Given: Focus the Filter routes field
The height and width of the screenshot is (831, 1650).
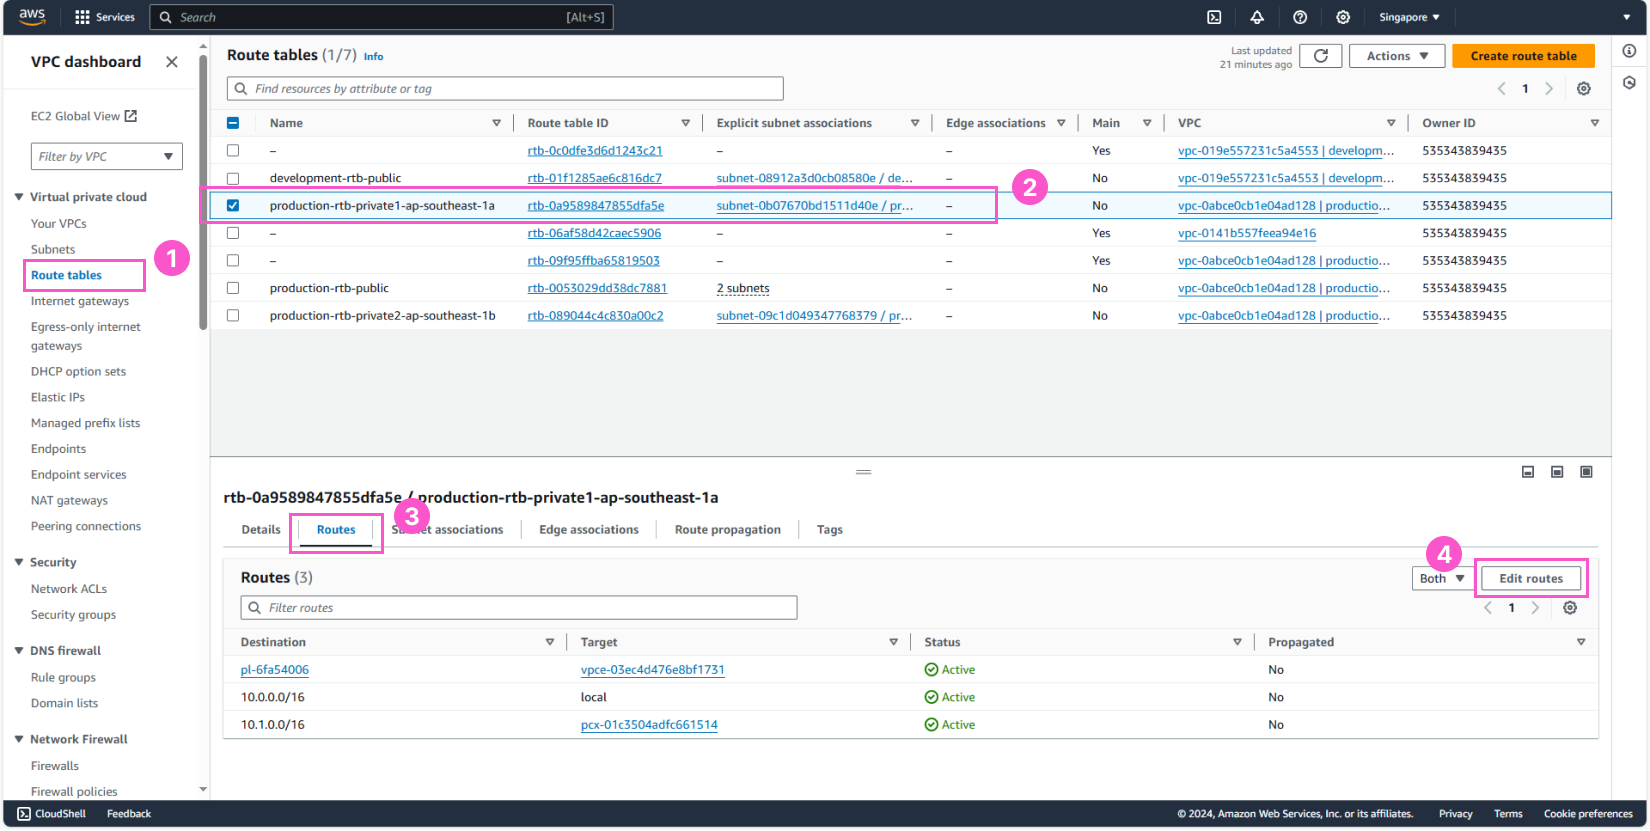Looking at the screenshot, I should point(519,608).
